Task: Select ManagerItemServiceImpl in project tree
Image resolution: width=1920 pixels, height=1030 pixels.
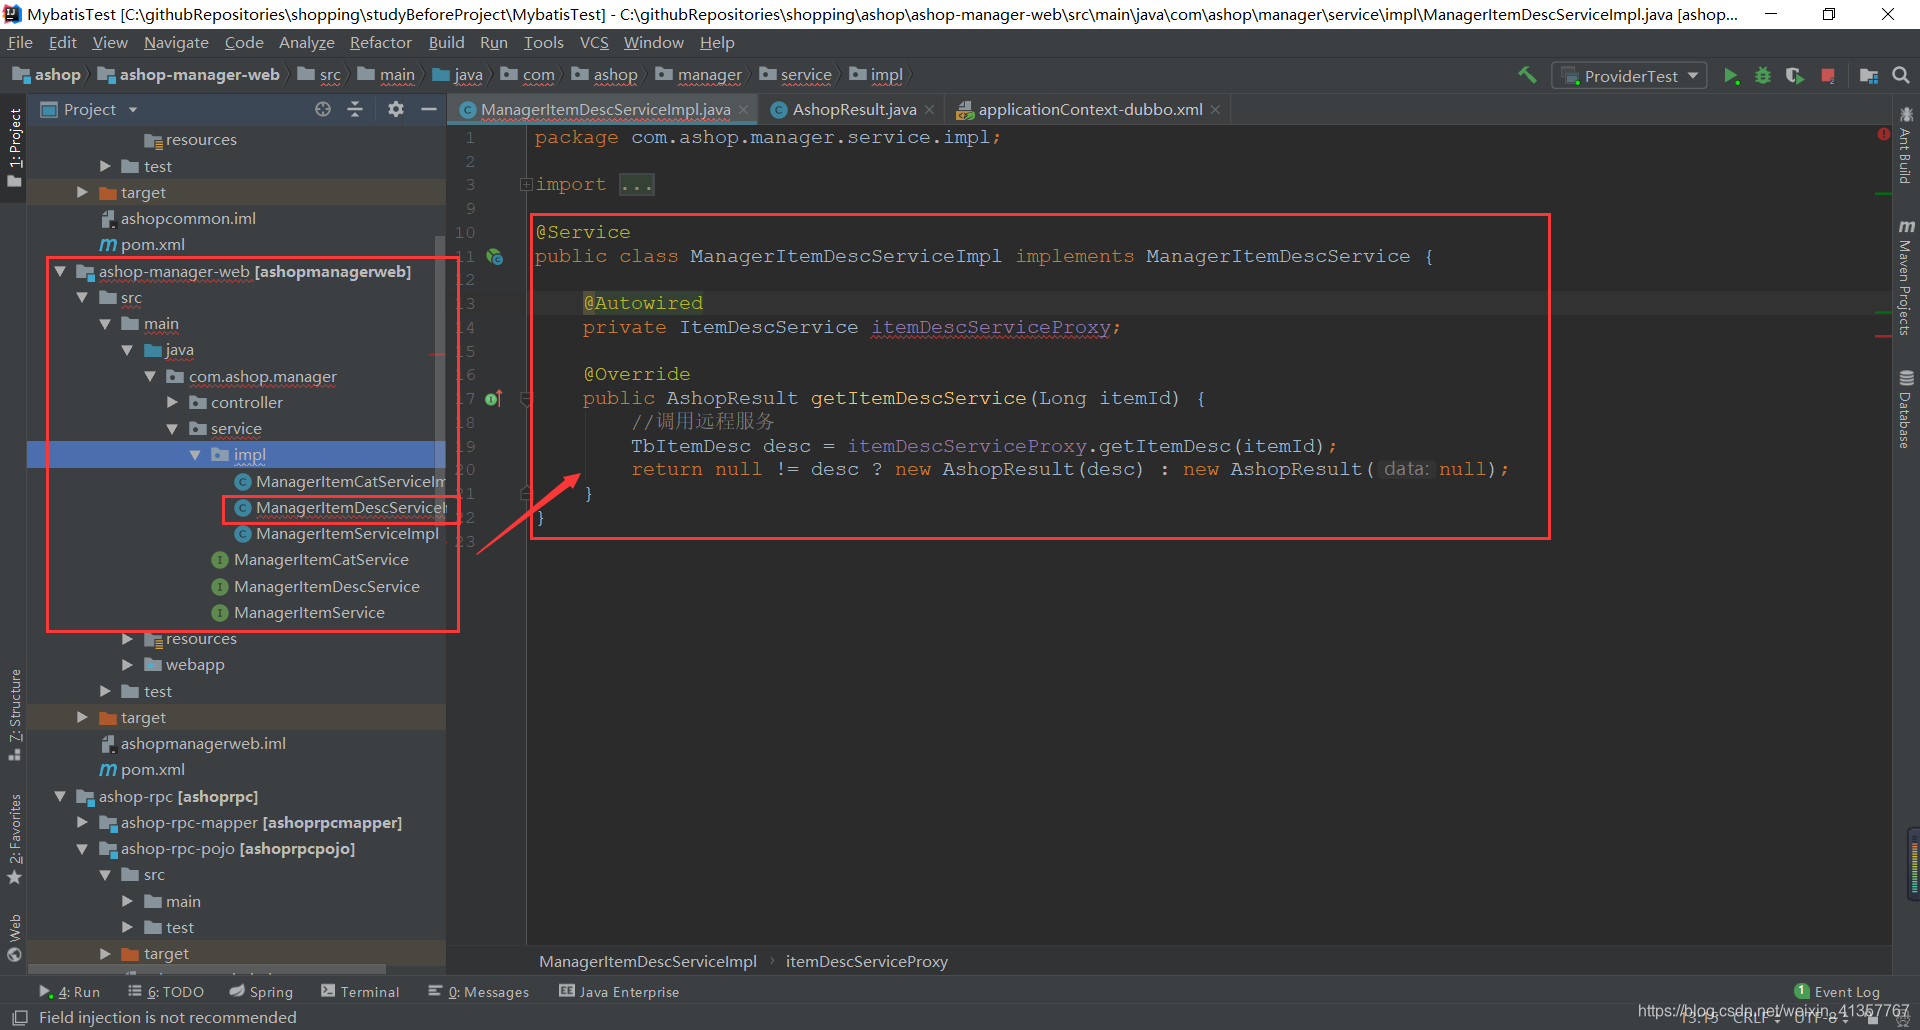Action: (x=347, y=534)
